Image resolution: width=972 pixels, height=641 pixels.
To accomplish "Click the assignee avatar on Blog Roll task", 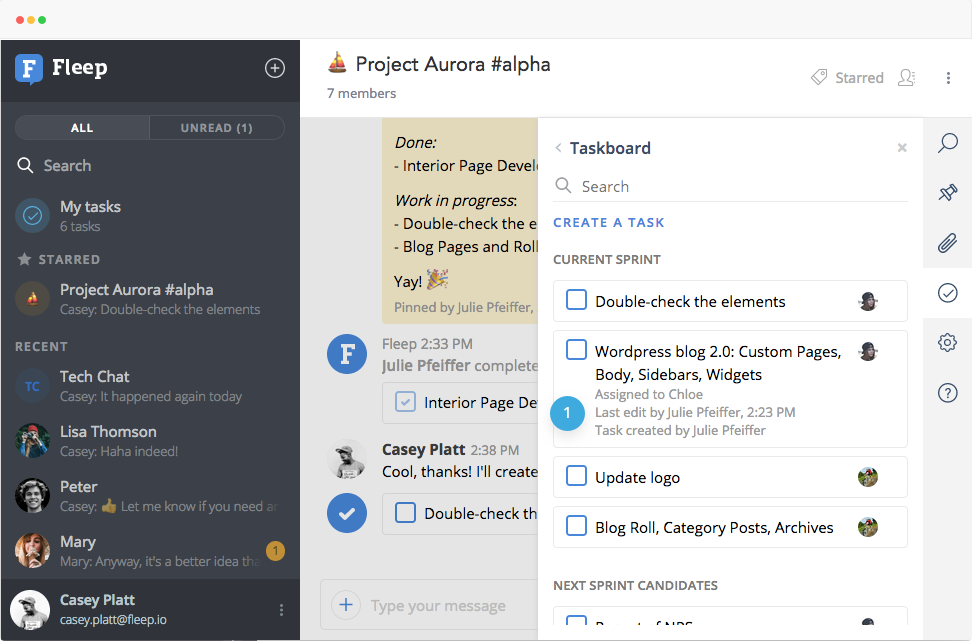I will point(868,527).
